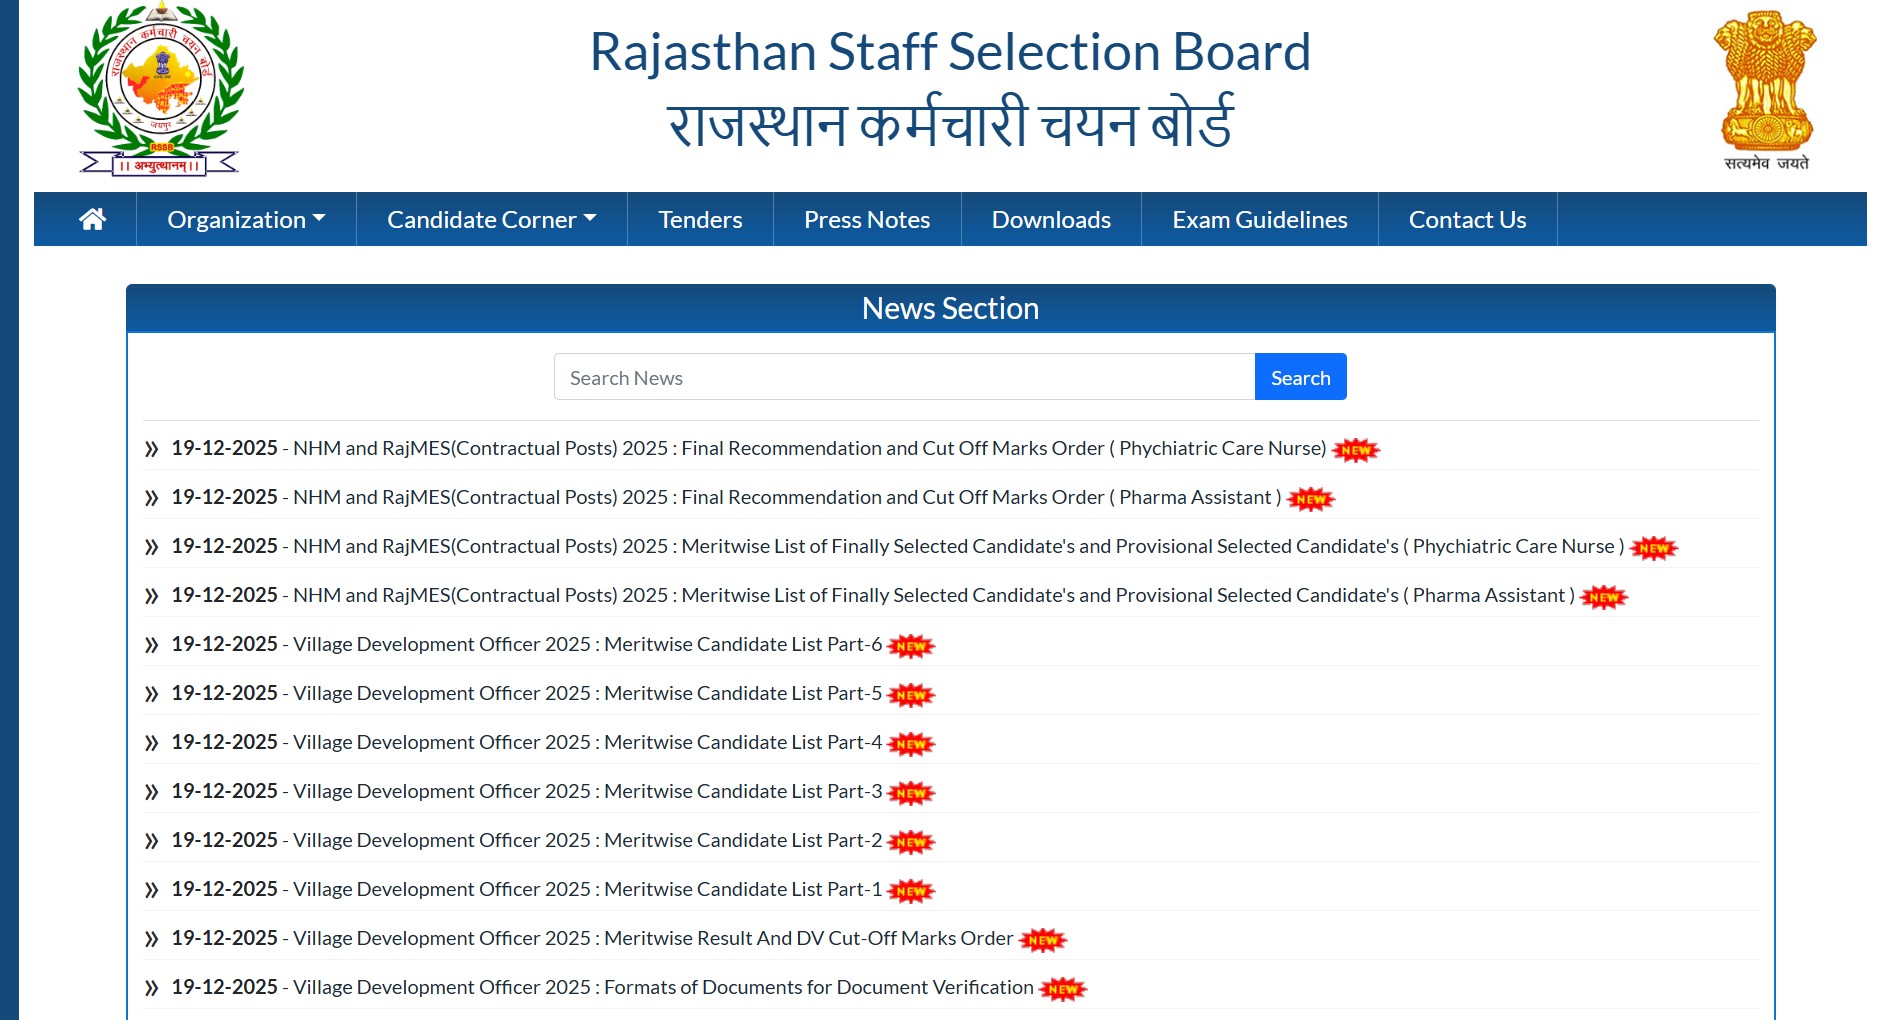Open the Tenders menu item

click(700, 219)
